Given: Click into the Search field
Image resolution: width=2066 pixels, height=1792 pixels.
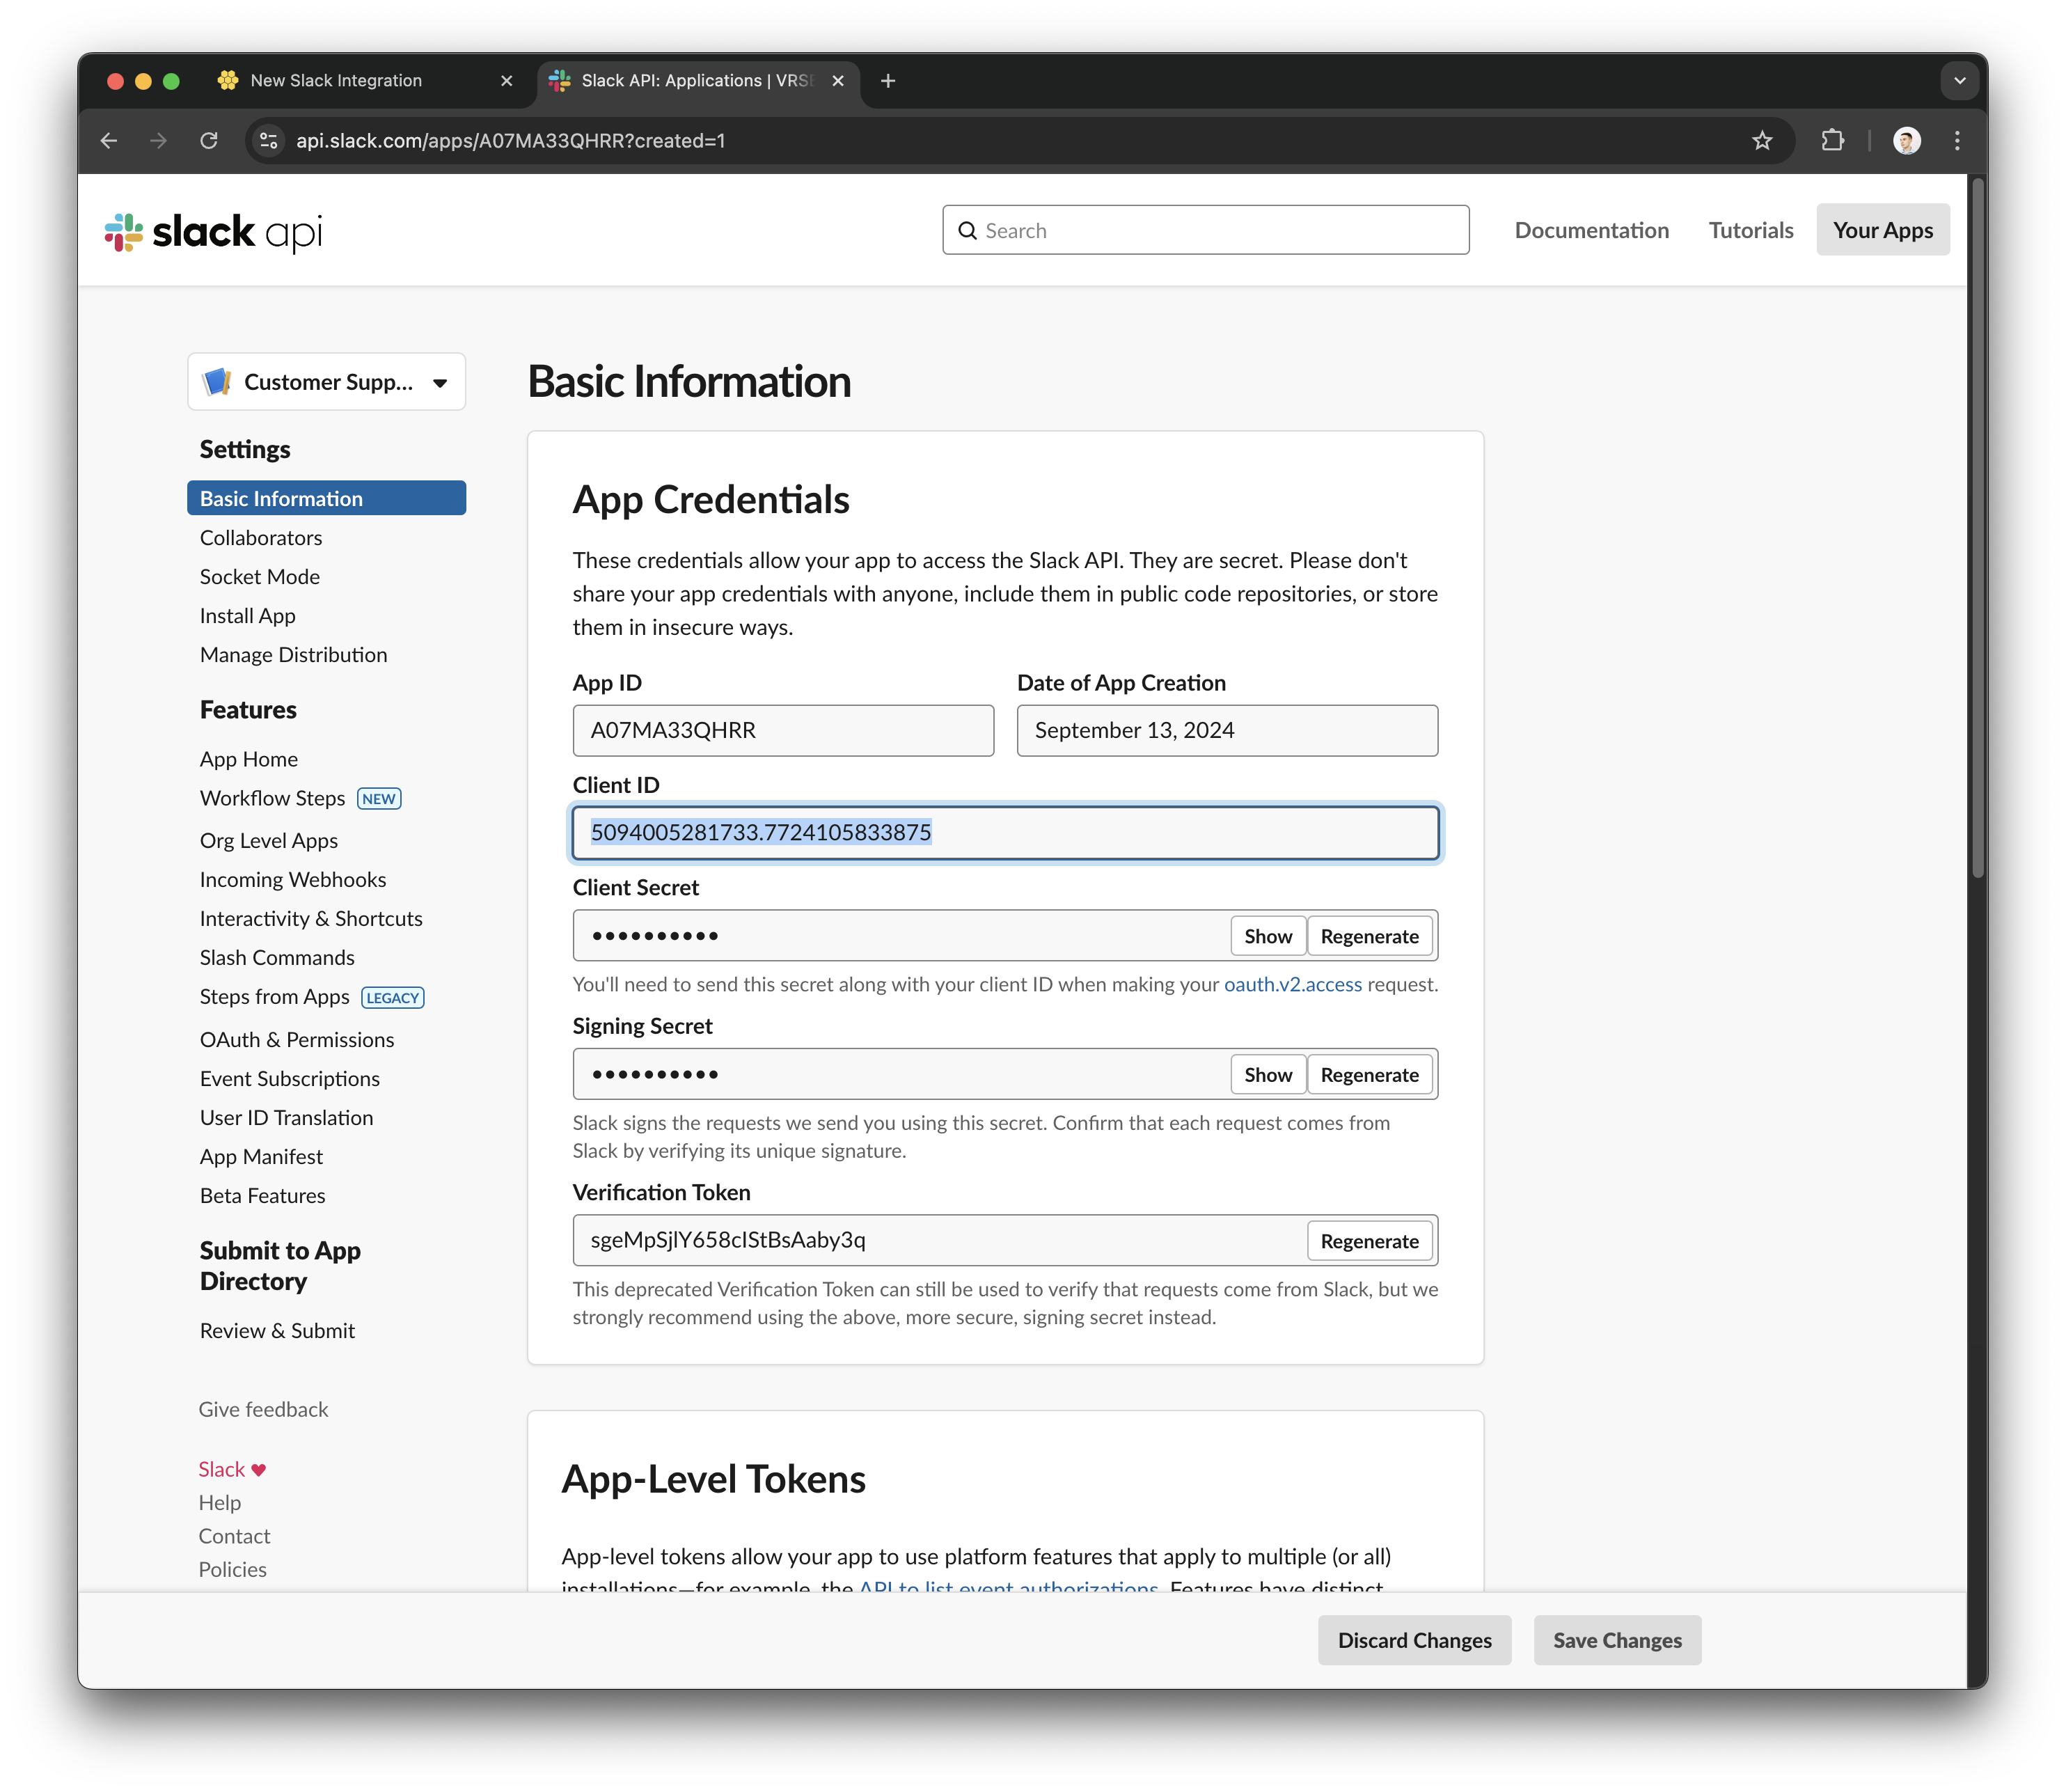Looking at the screenshot, I should (x=1205, y=231).
